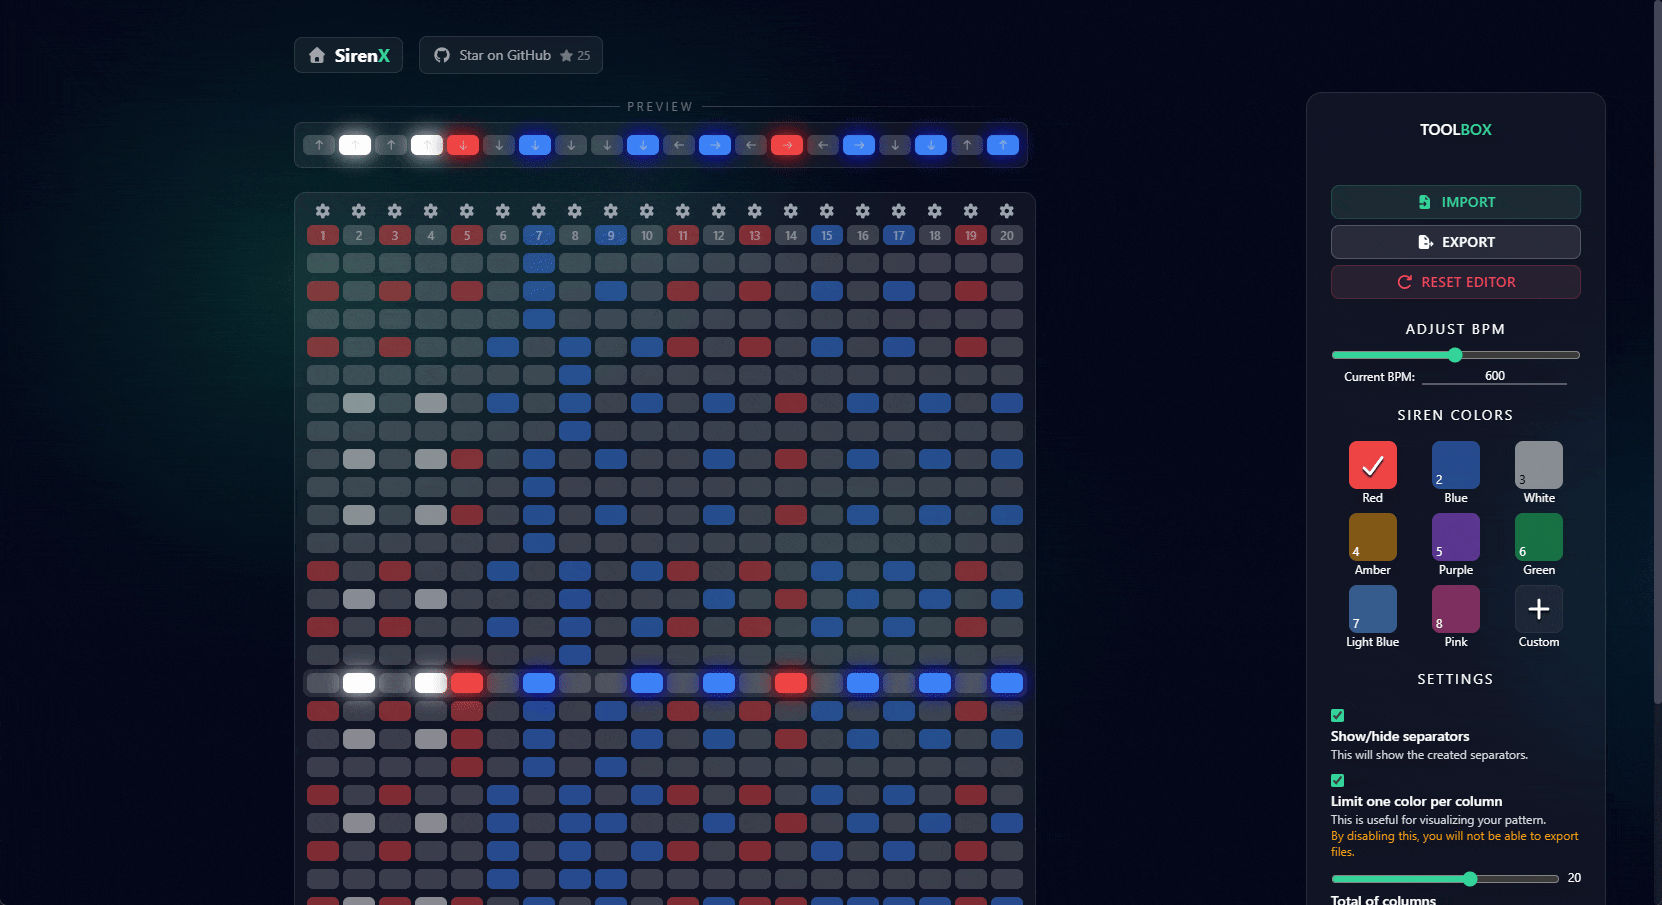The image size is (1662, 905).
Task: Disable Limit one color per column
Action: tap(1337, 780)
